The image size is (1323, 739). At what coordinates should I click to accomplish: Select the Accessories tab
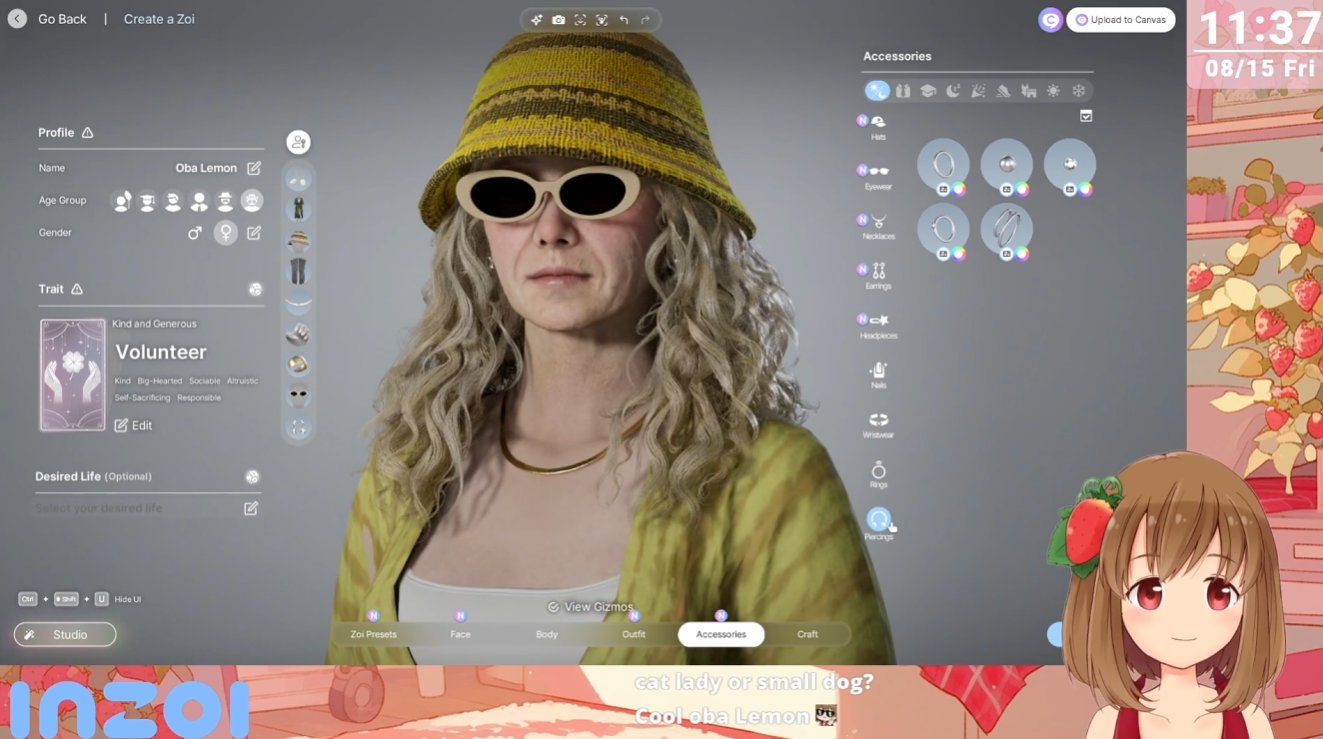[721, 634]
